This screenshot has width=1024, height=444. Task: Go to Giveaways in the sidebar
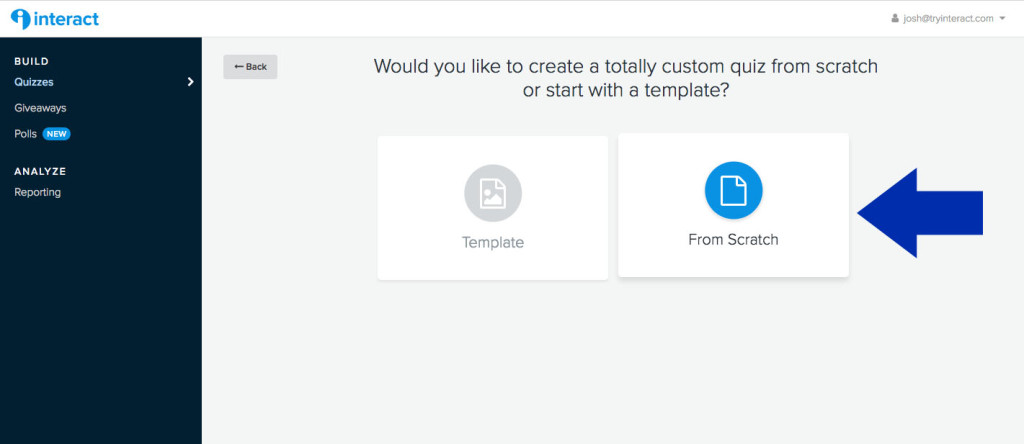pyautogui.click(x=40, y=108)
